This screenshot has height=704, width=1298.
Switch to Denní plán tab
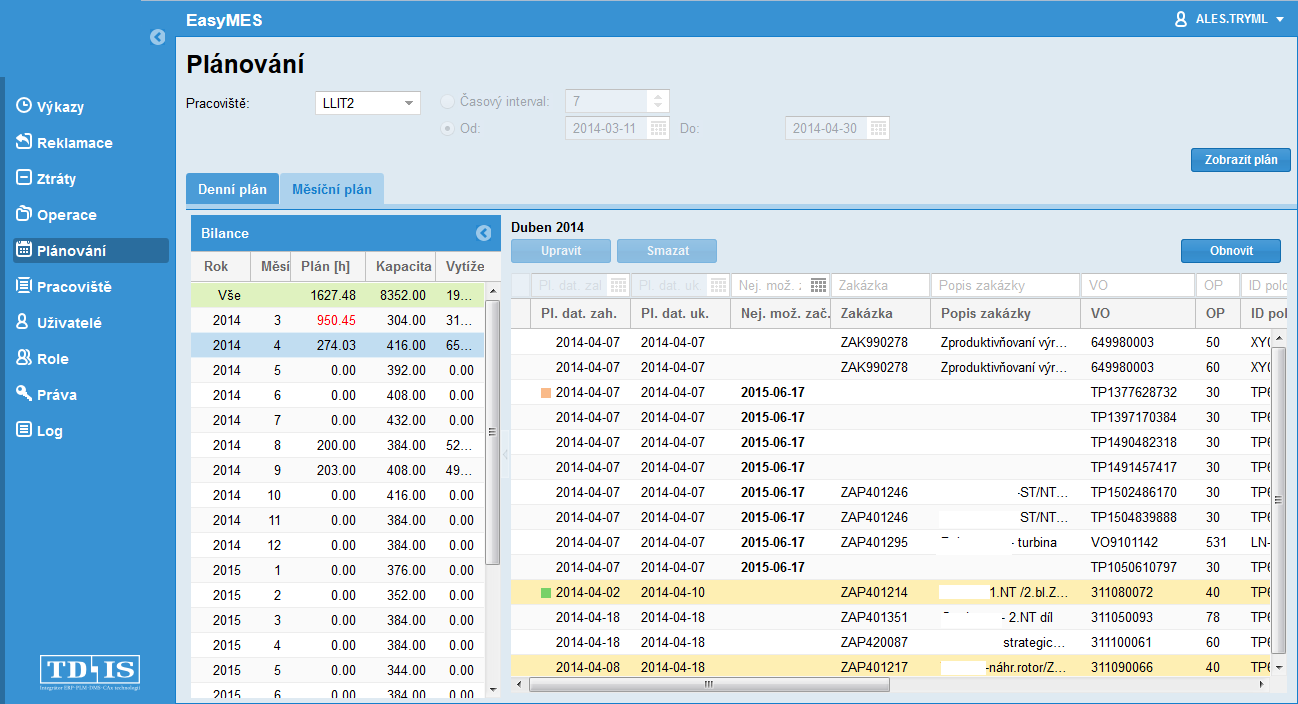[232, 189]
